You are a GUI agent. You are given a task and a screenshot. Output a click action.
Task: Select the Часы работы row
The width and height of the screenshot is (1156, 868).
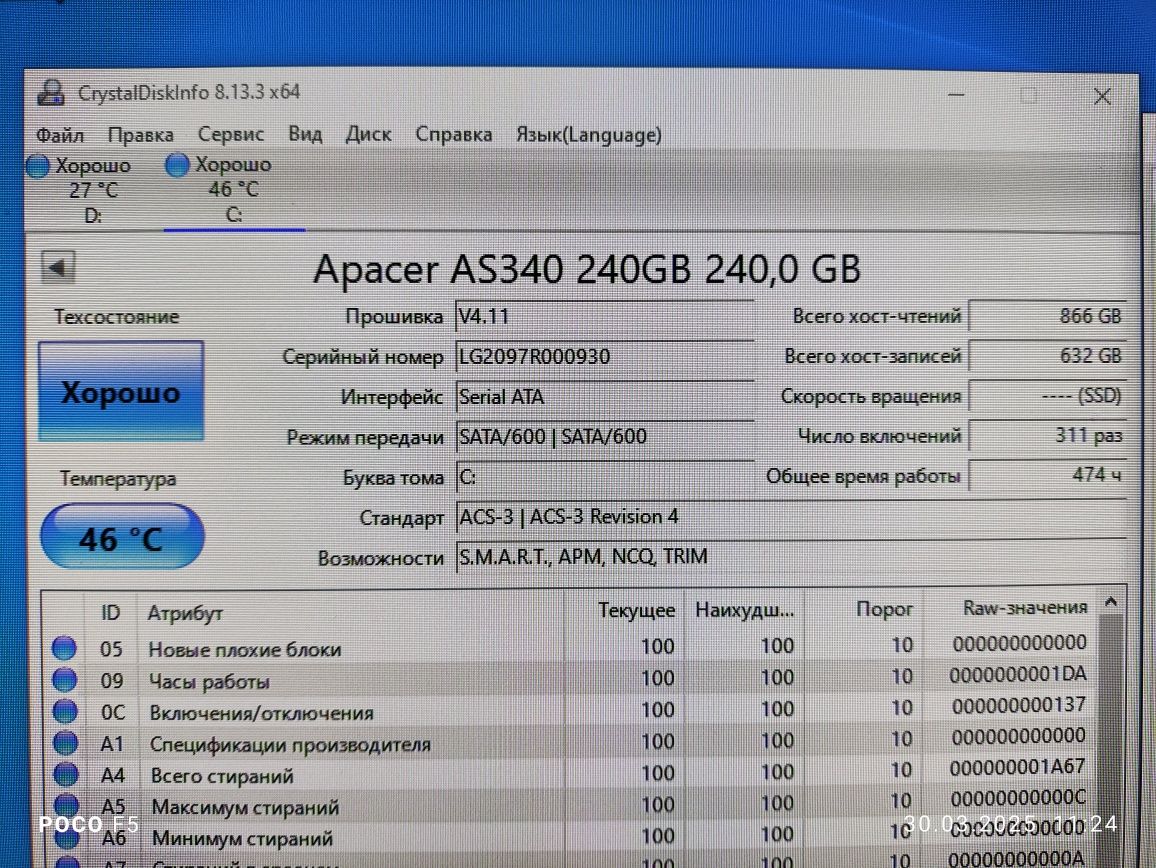pos(569,678)
